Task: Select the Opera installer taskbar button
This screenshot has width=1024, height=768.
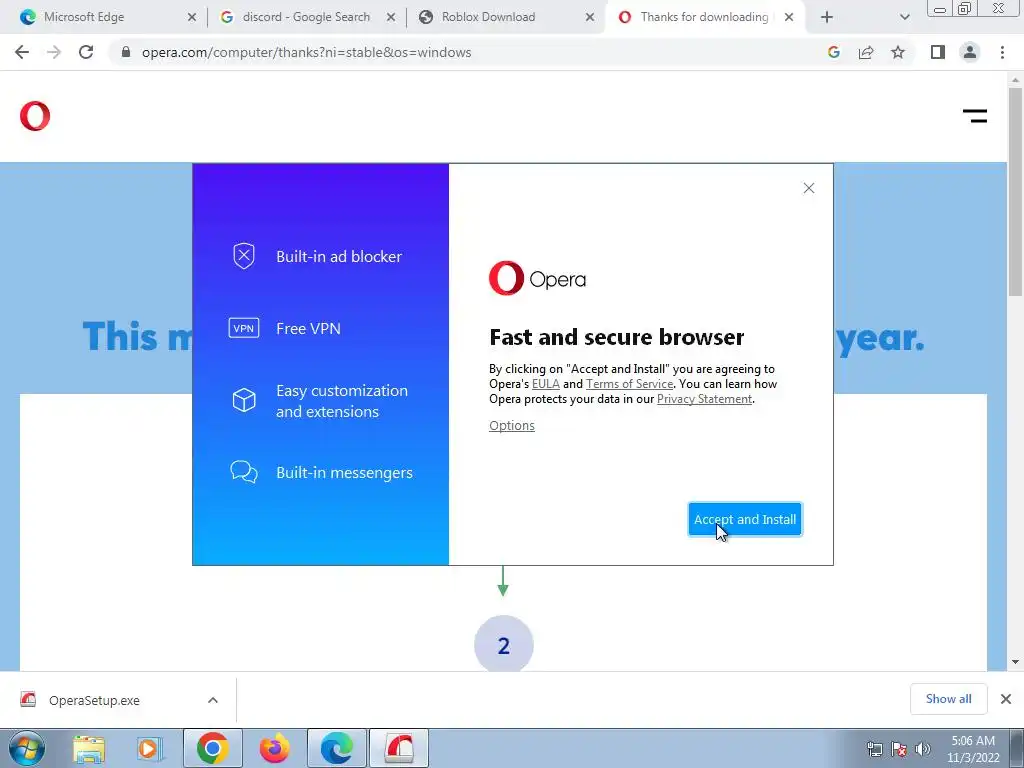Action: coord(399,748)
